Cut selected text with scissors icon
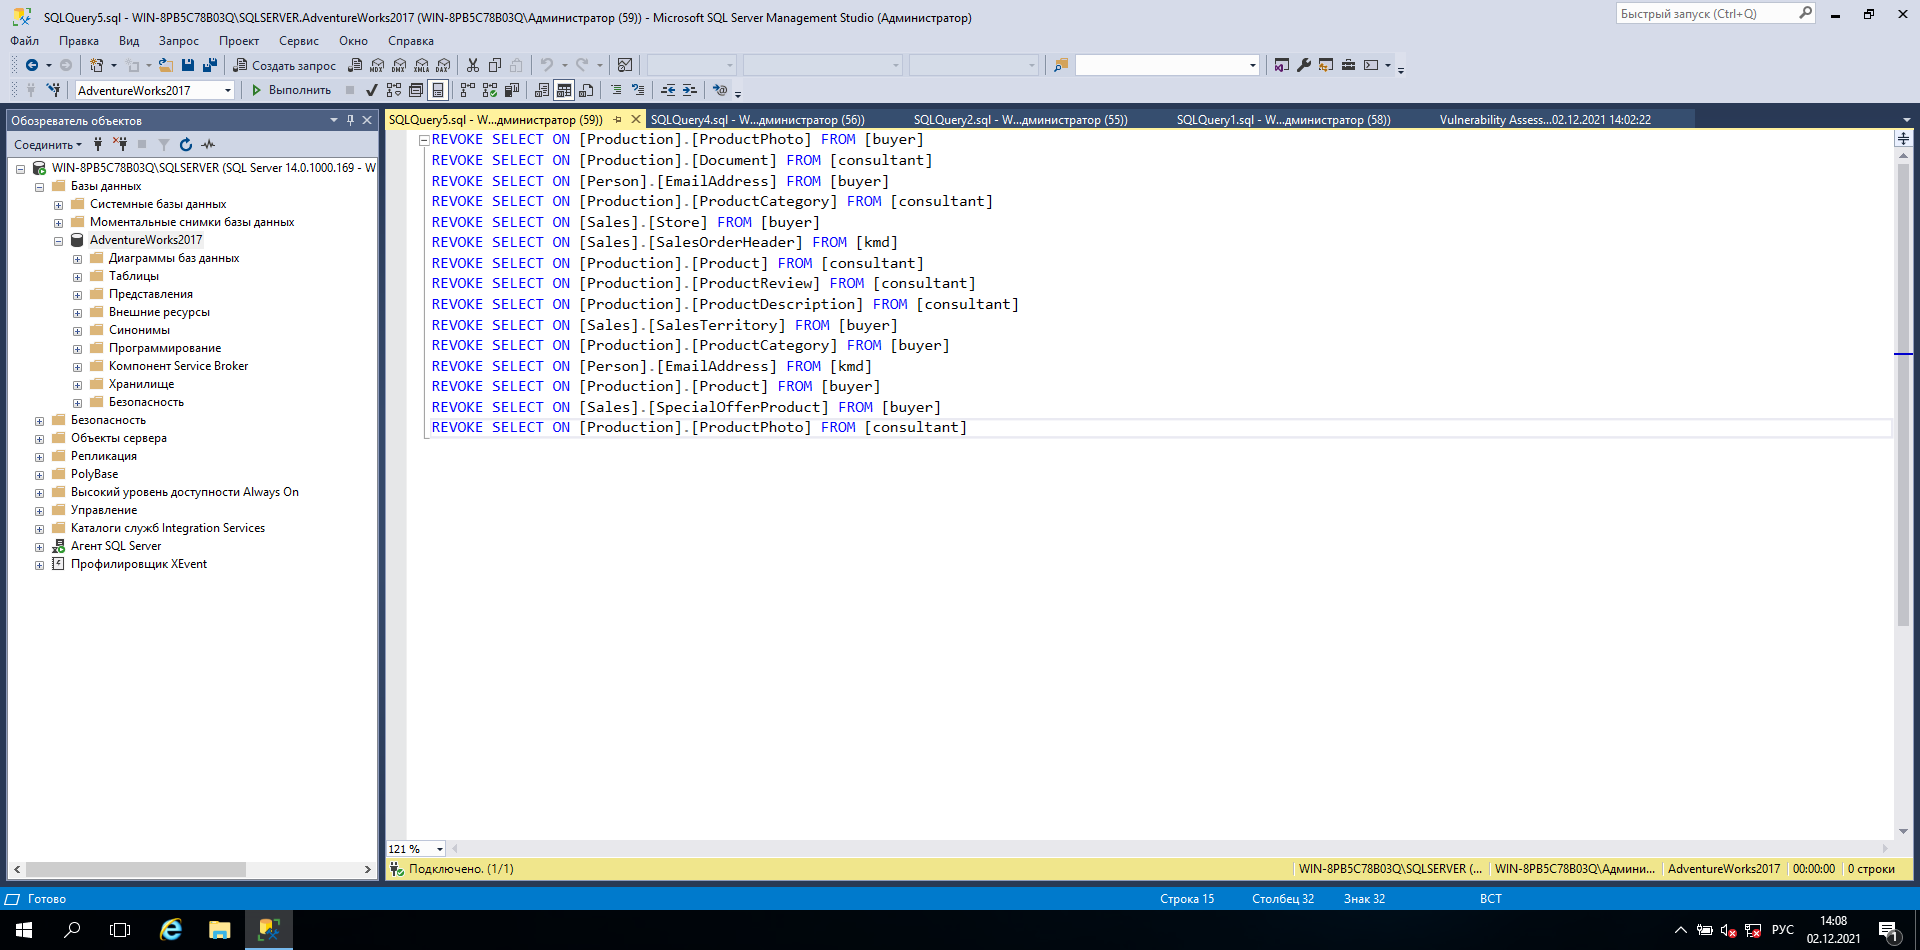Image resolution: width=1920 pixels, height=950 pixels. [473, 65]
